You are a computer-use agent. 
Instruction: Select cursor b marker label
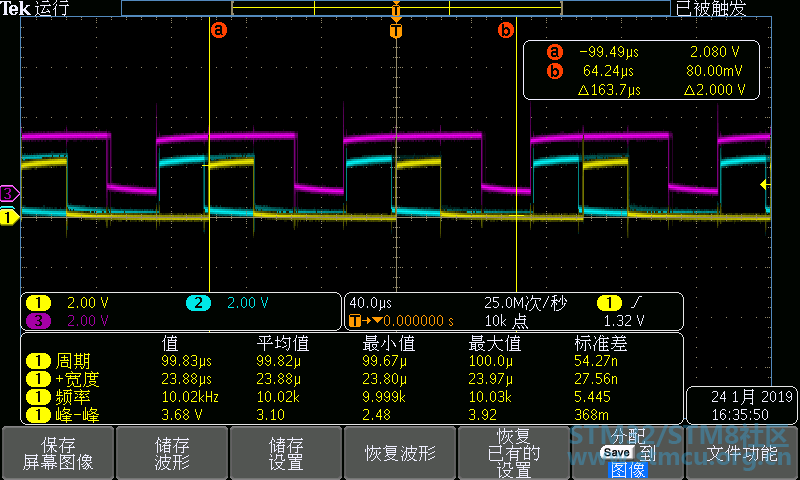point(506,31)
